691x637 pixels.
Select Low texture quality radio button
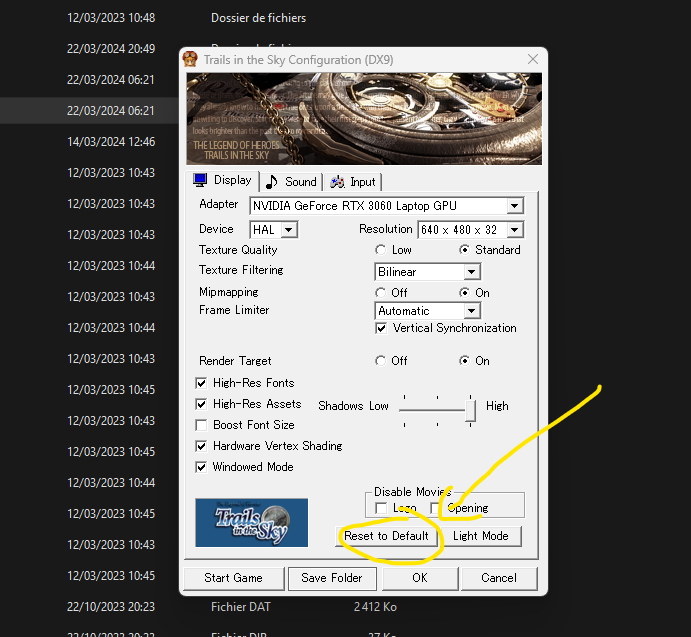[380, 250]
